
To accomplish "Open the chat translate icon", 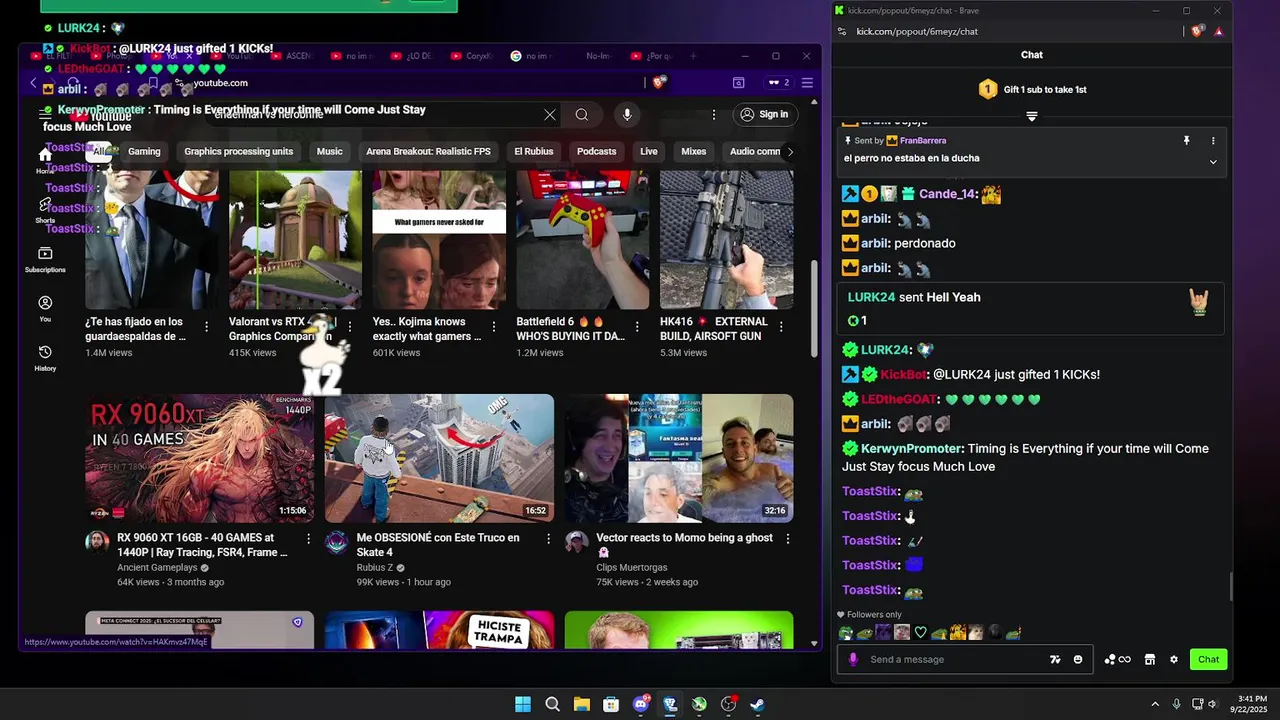I will pos(1055,660).
